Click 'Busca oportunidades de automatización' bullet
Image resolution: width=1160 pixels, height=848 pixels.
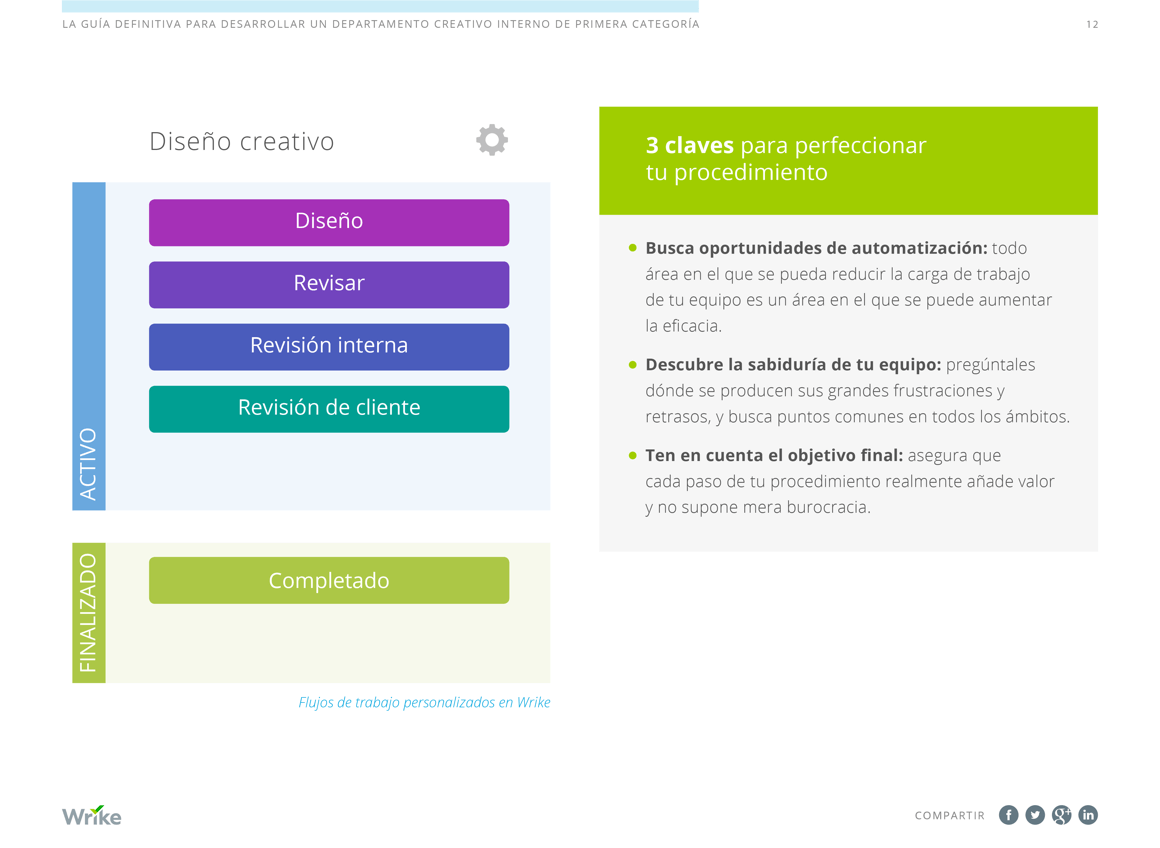point(816,248)
